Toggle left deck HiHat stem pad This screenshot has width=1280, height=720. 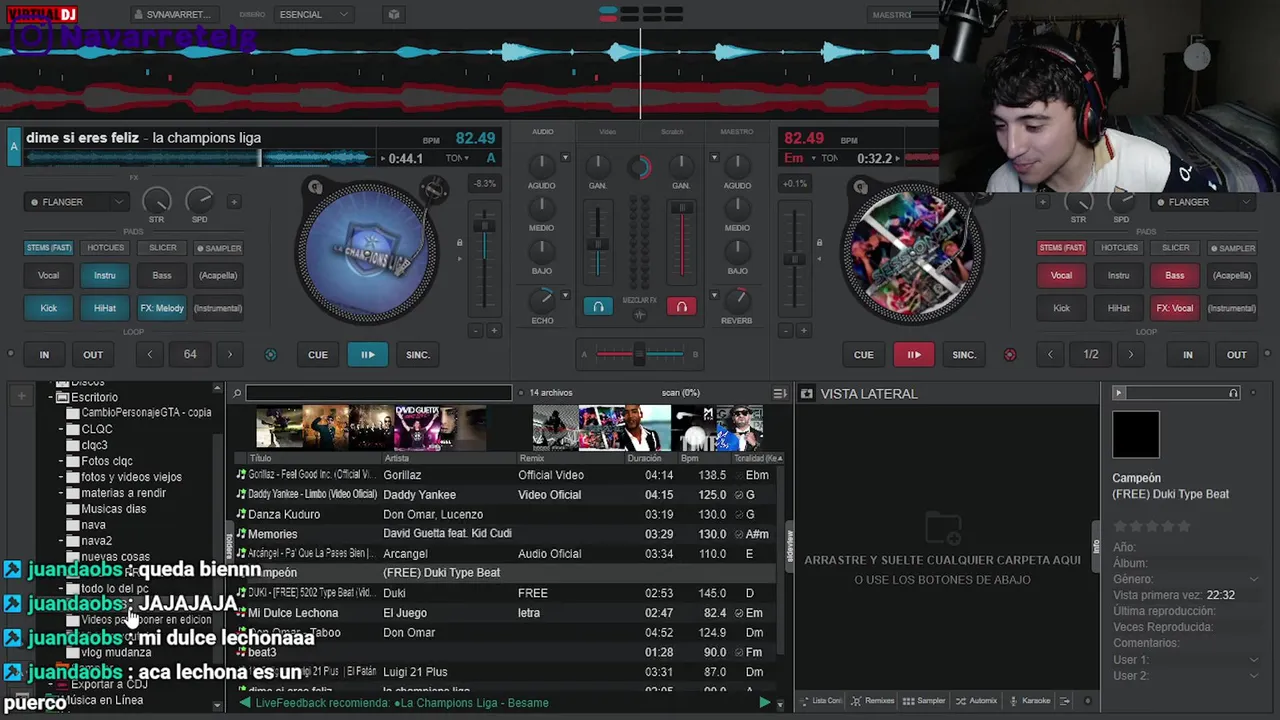[x=105, y=308]
